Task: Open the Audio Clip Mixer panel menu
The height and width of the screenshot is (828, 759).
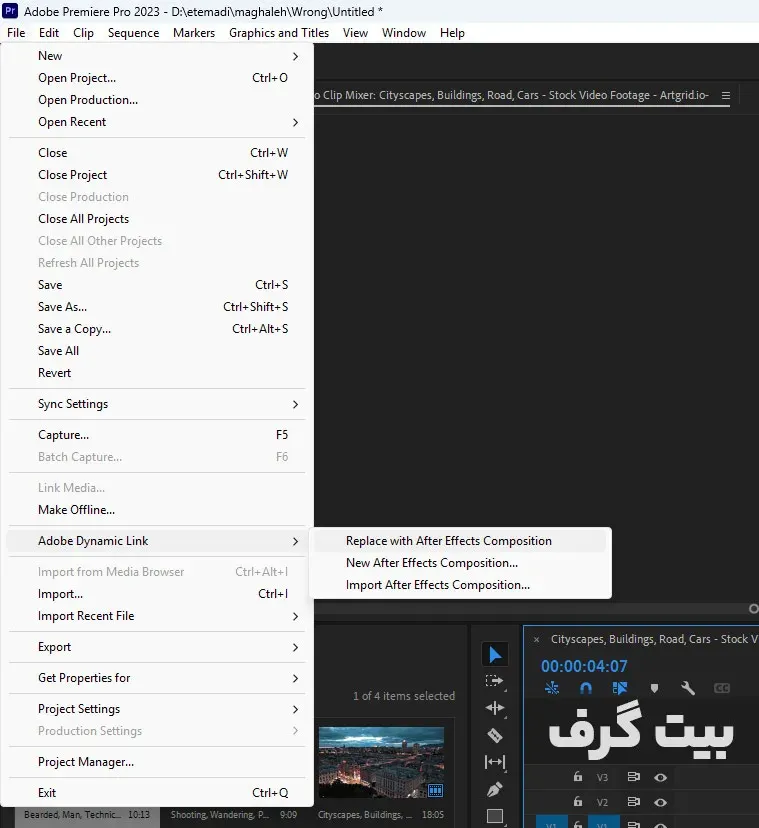Action: click(726, 96)
